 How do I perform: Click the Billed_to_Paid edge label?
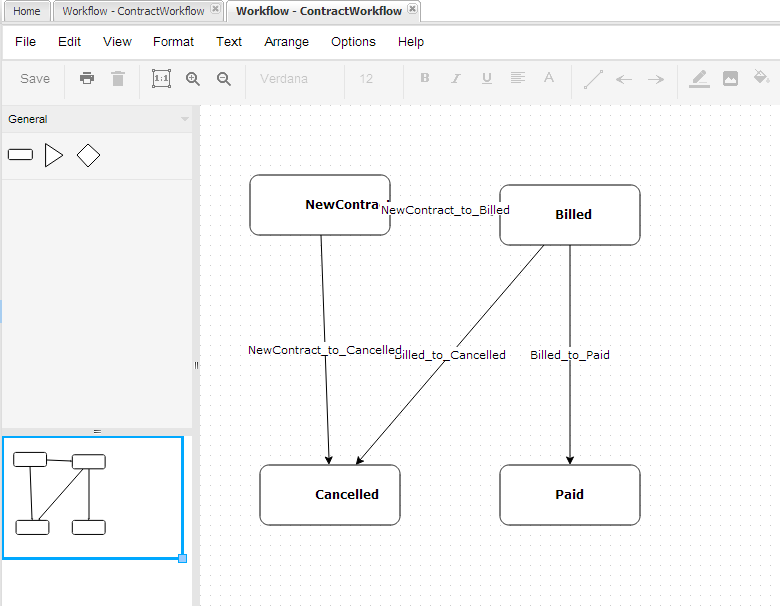570,355
